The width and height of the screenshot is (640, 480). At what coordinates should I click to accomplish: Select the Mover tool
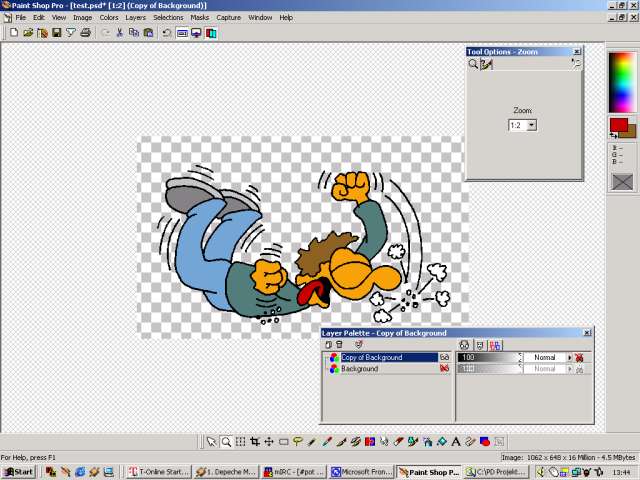pos(269,442)
